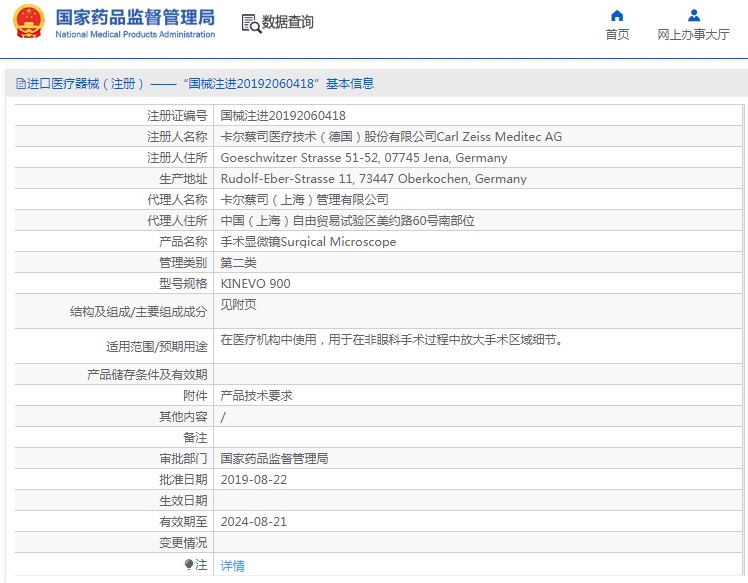Select 中国（上海）自由贸易试验区 agent address
748x583 pixels.
347,220
